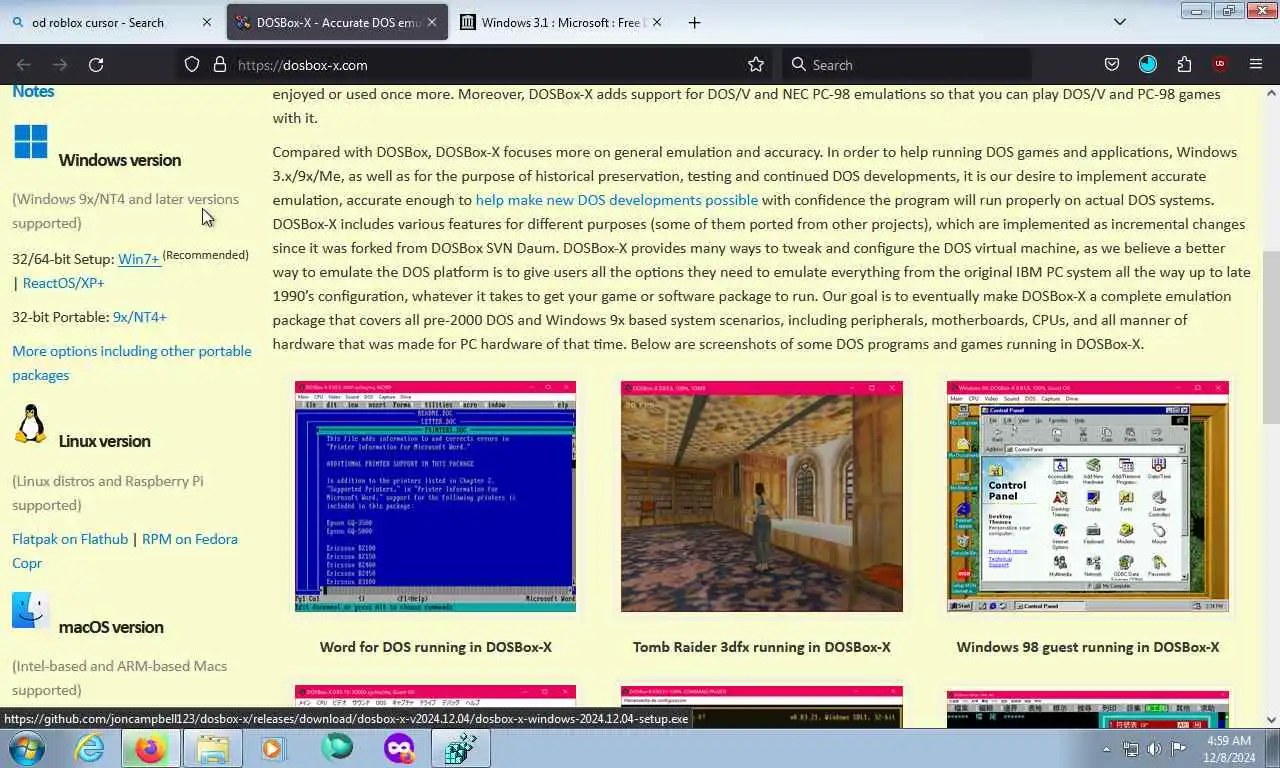This screenshot has height=768, width=1280.
Task: Expand the list all tabs chevron
Action: point(1120,22)
